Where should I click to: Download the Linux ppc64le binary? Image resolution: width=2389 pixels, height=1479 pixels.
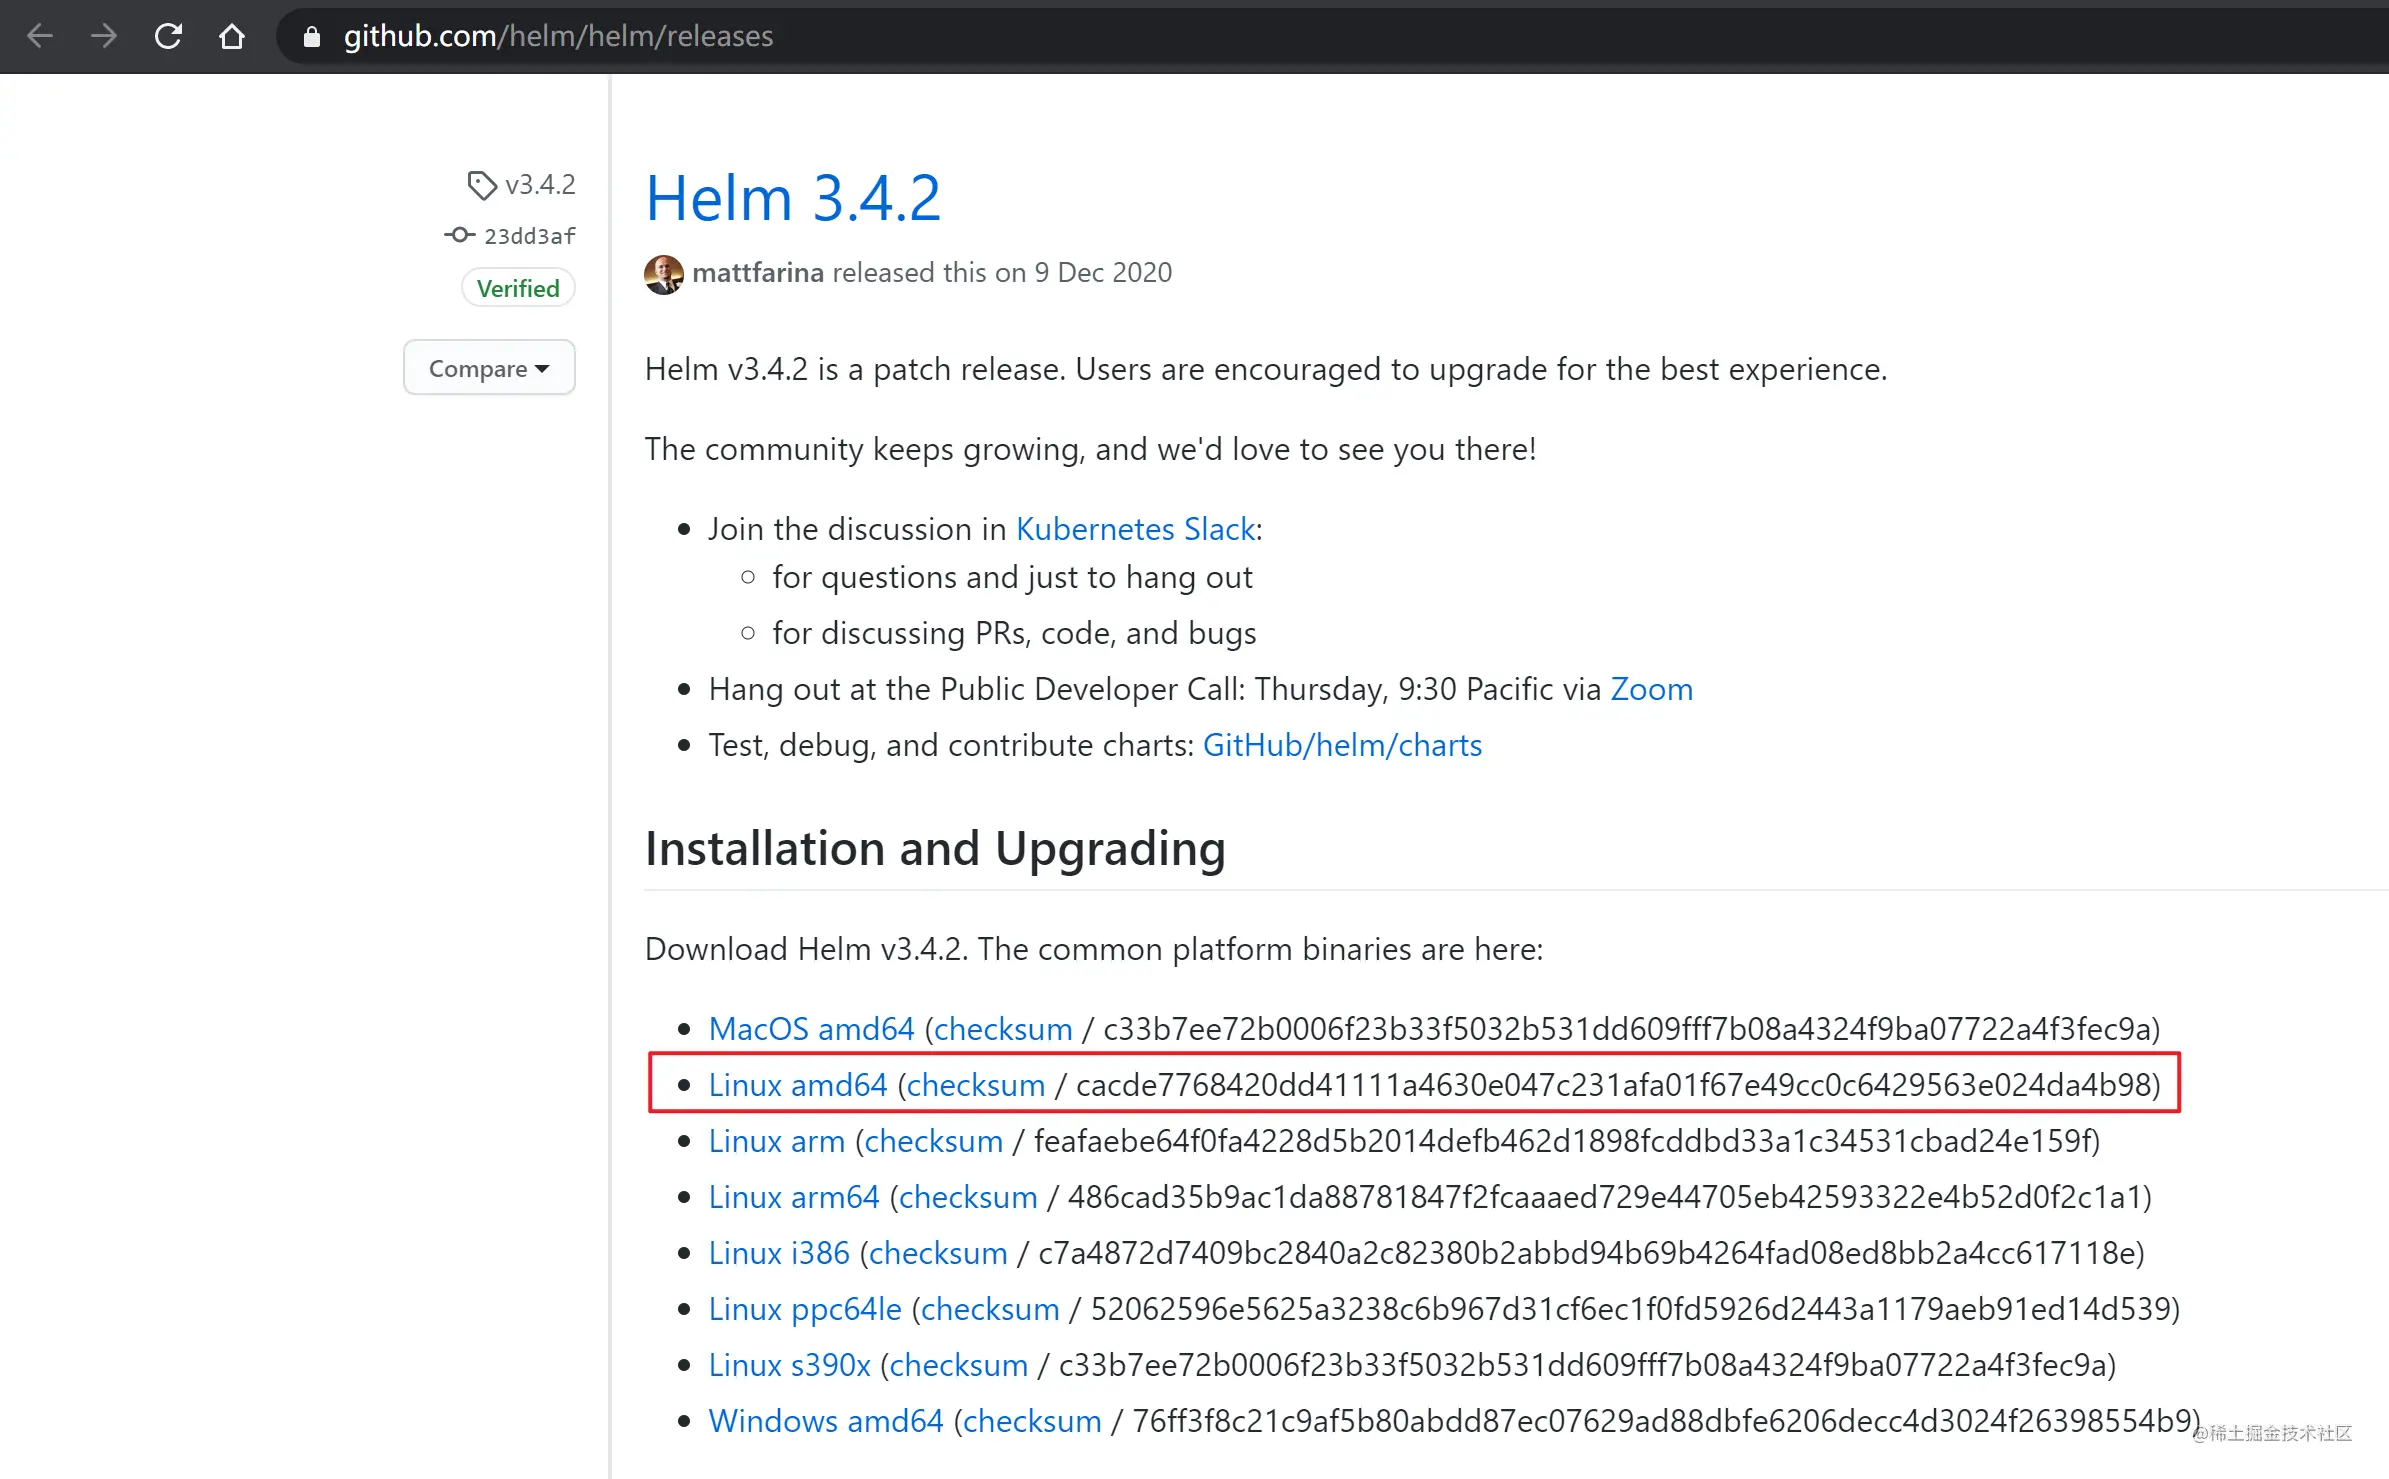point(805,1309)
